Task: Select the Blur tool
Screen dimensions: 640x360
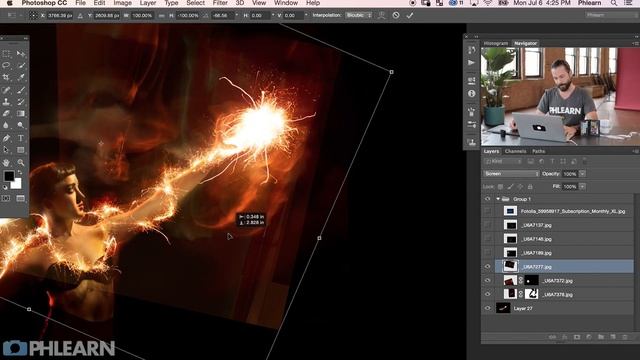Action: tap(6, 125)
